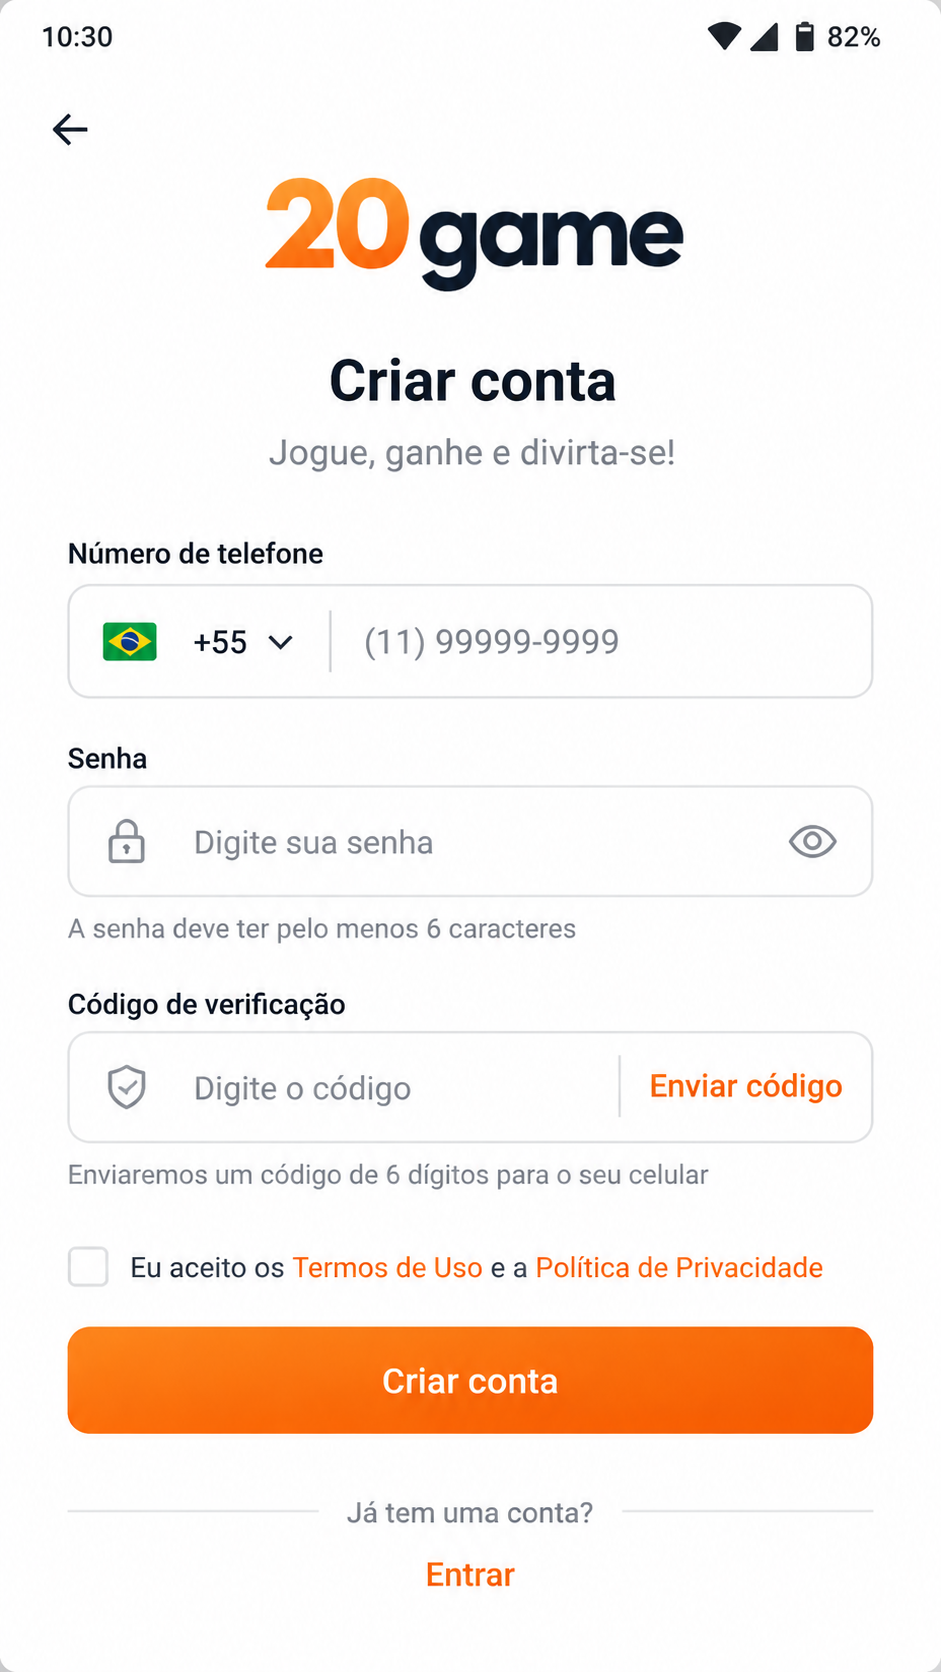Tap the orange Criar conta button
This screenshot has width=941, height=1672.
[x=470, y=1380]
